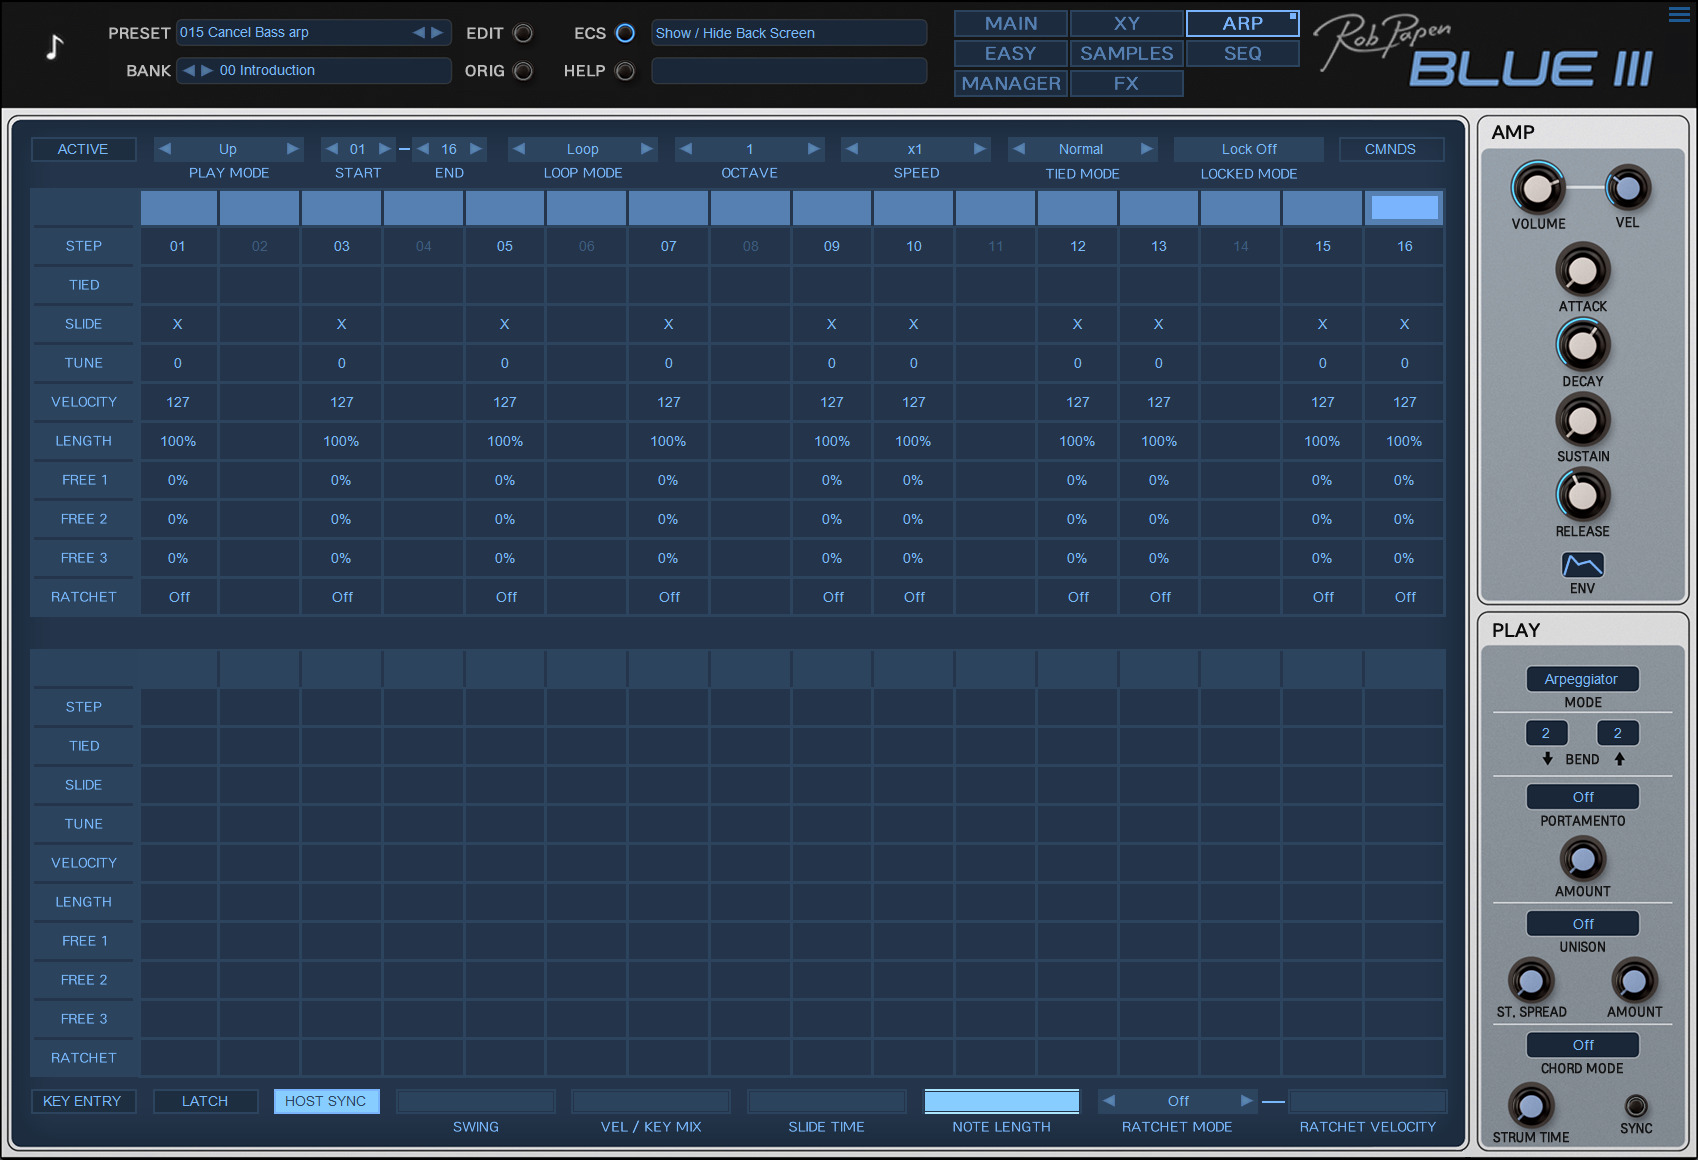The width and height of the screenshot is (1698, 1160).
Task: Click step 16 highlighted header cell
Action: click(x=1404, y=207)
